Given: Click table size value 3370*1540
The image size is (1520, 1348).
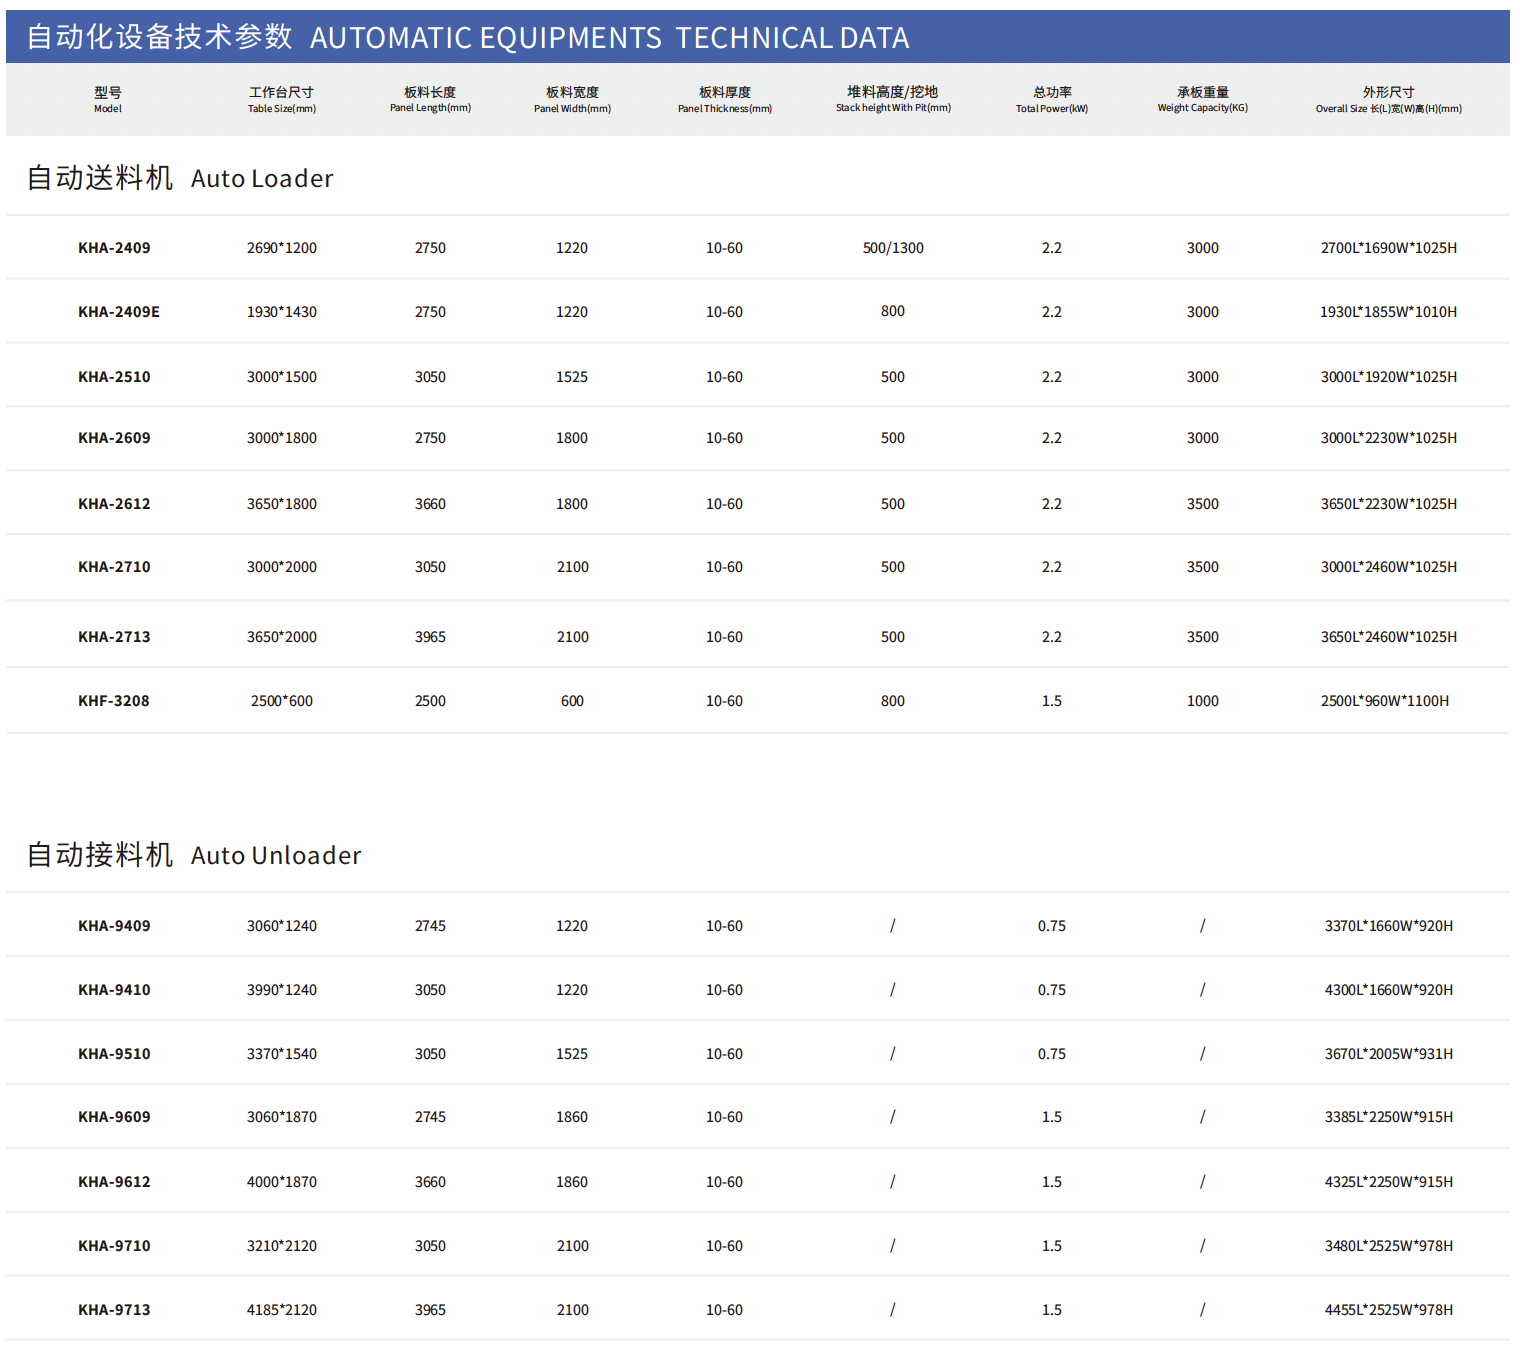Looking at the screenshot, I should pos(282,1054).
